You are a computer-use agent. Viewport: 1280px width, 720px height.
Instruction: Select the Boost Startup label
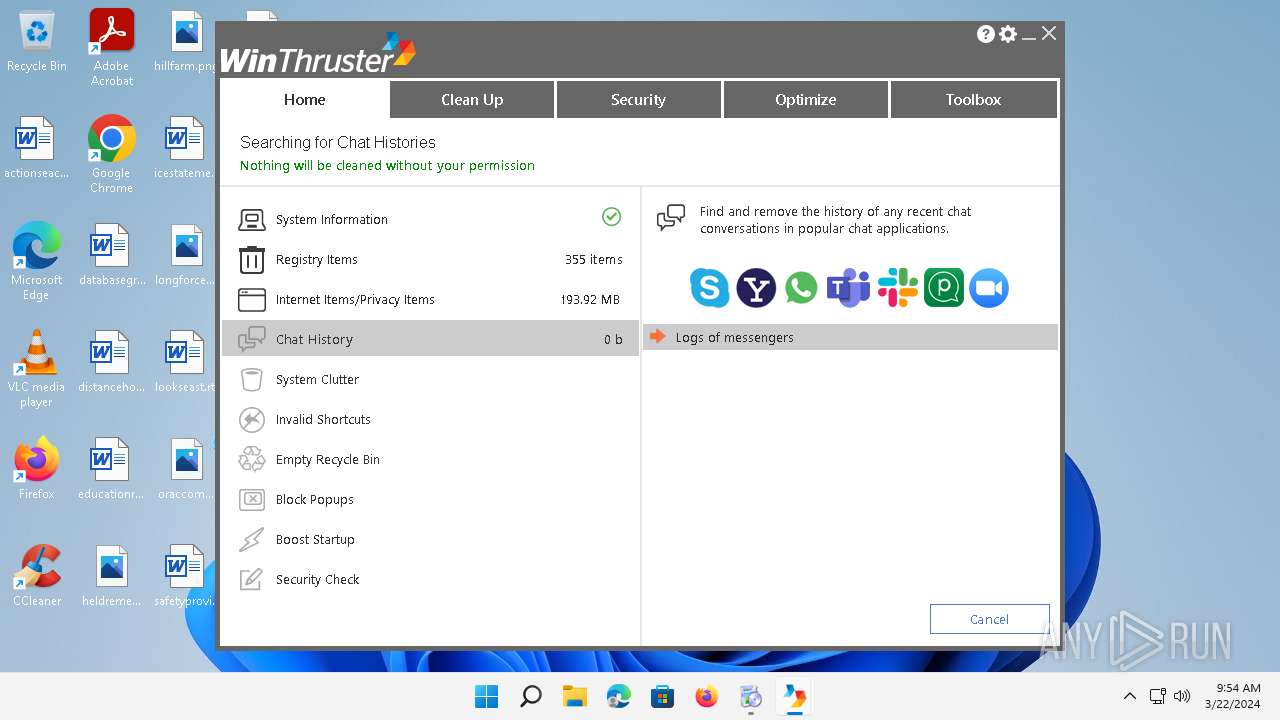pos(315,540)
